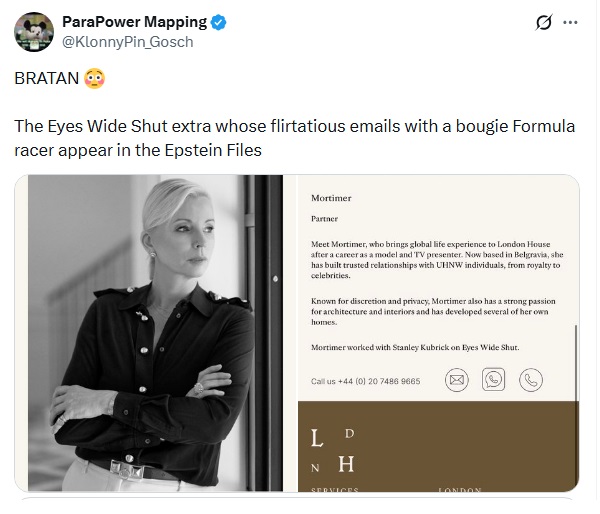Image resolution: width=600 pixels, height=514 pixels.
Task: Click the Call us phone number text
Action: (365, 381)
